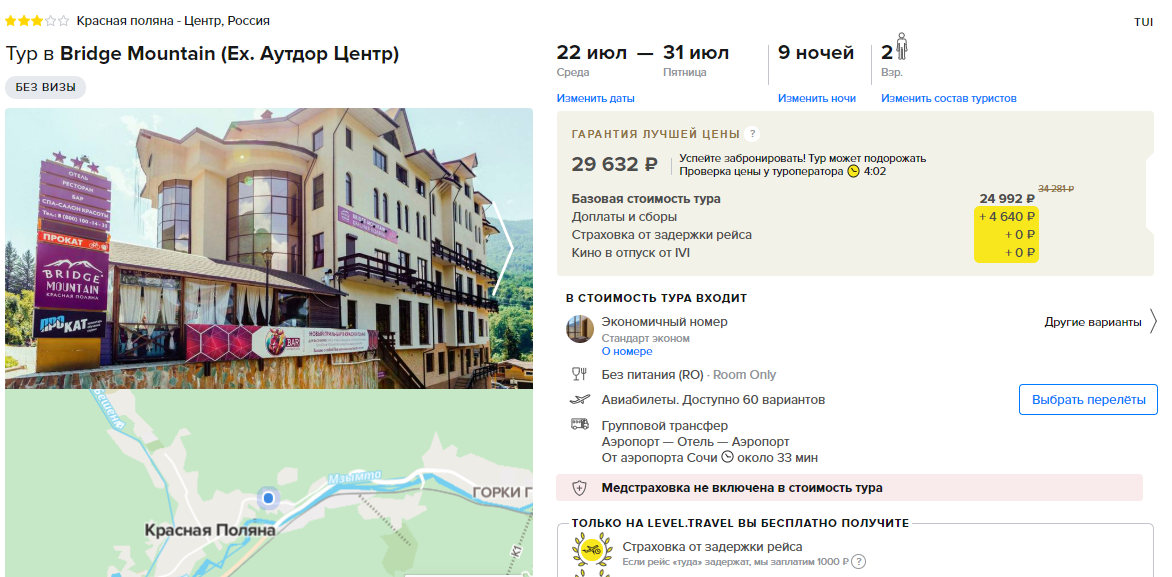Click the Без визы tag
1172x577 pixels.
click(x=46, y=87)
